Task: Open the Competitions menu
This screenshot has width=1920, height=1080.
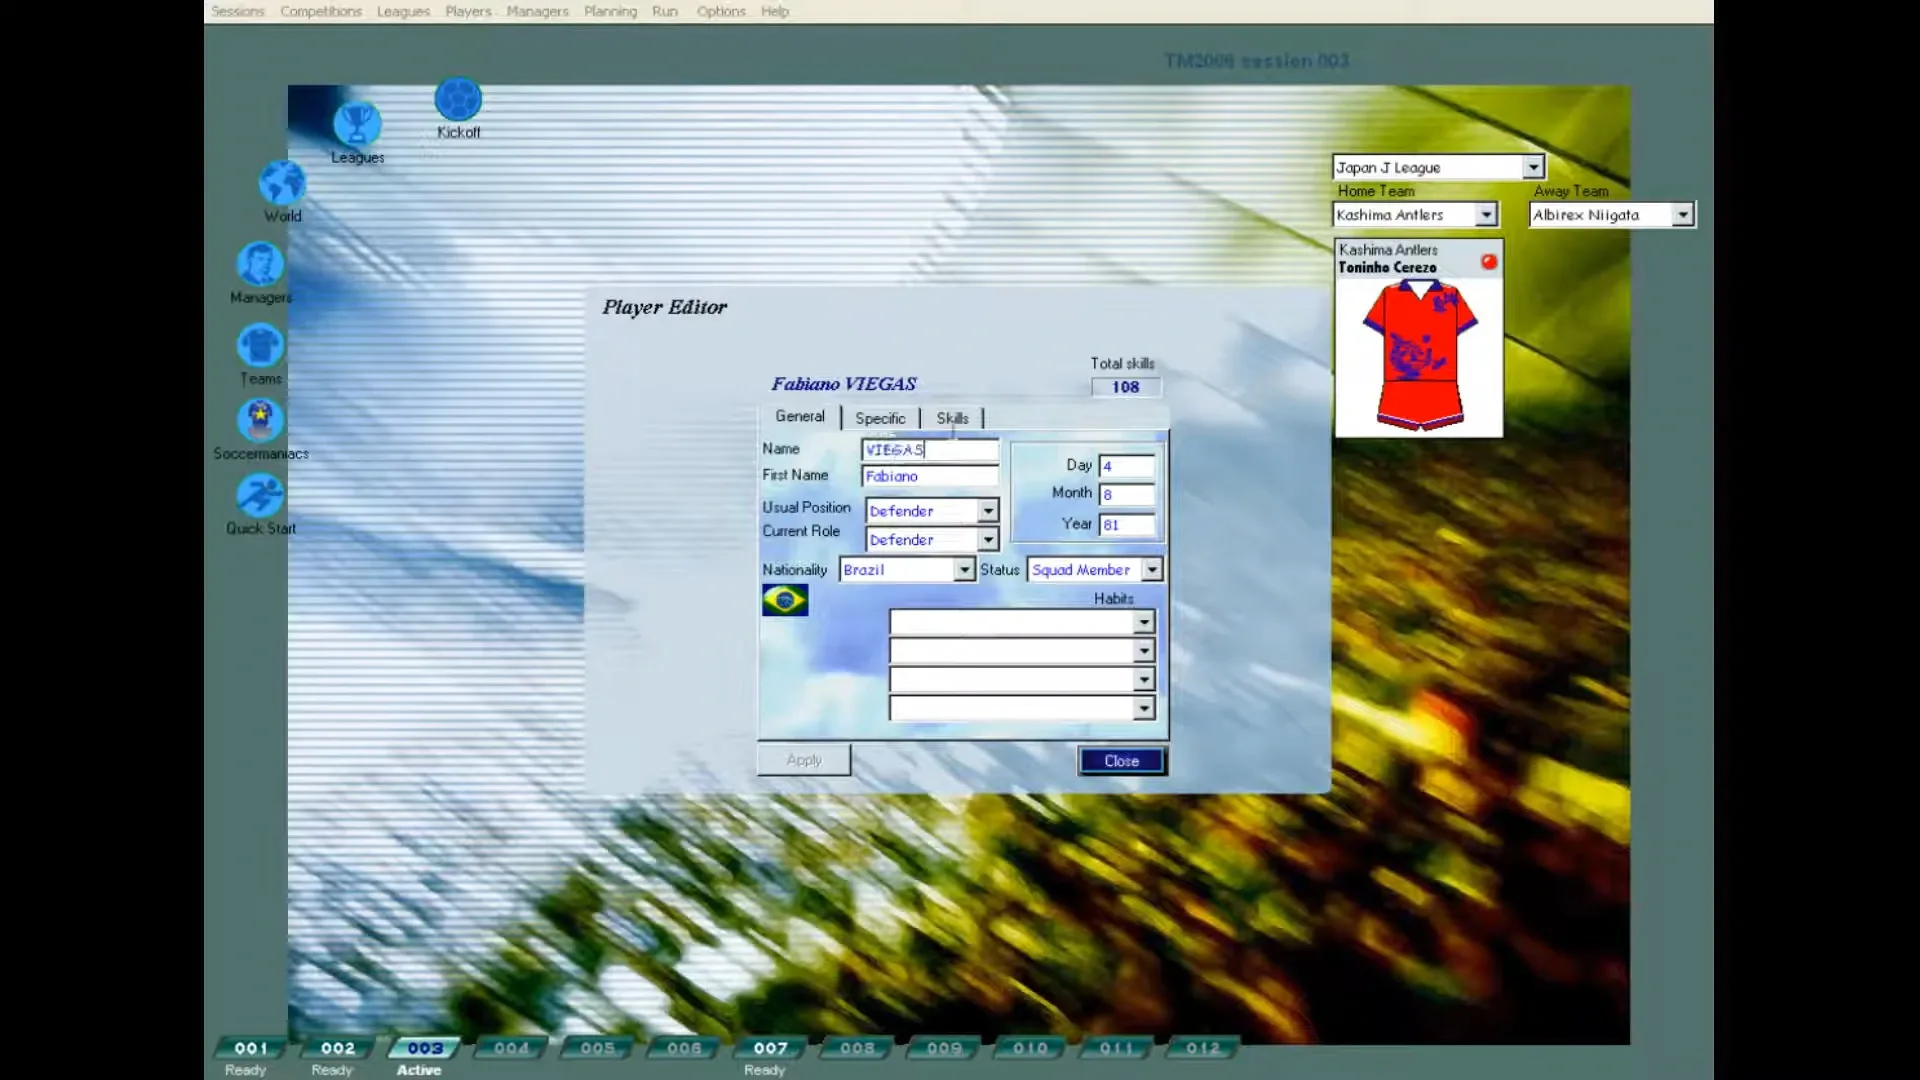Action: click(321, 11)
